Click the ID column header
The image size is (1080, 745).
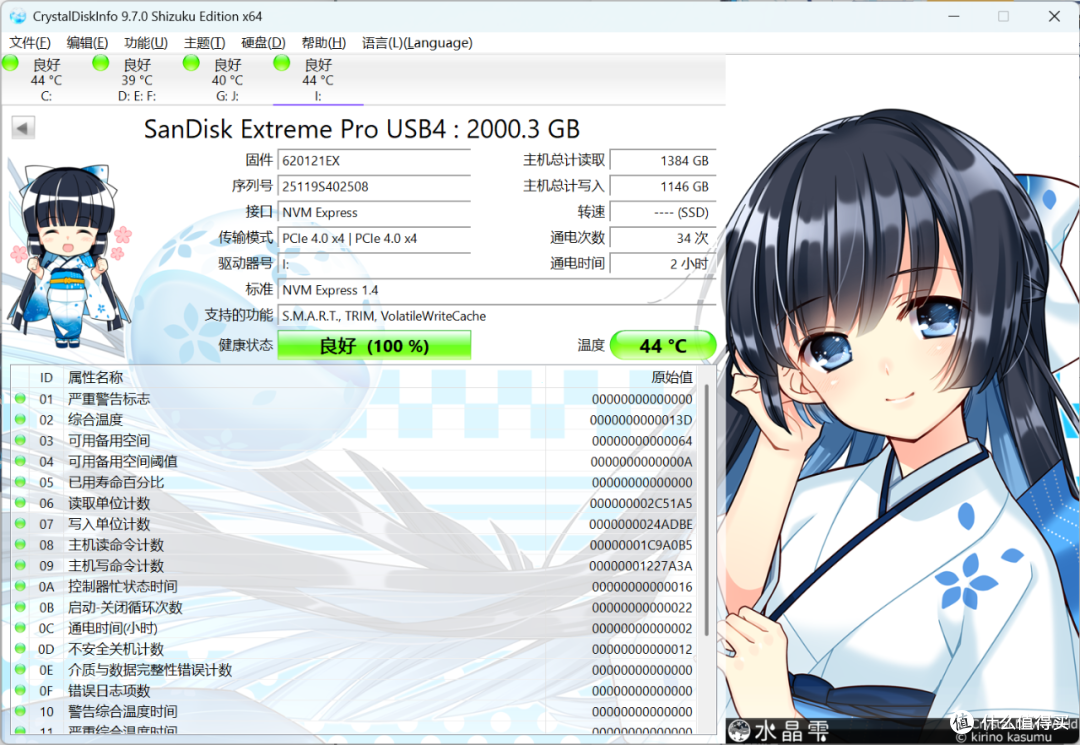[46, 377]
